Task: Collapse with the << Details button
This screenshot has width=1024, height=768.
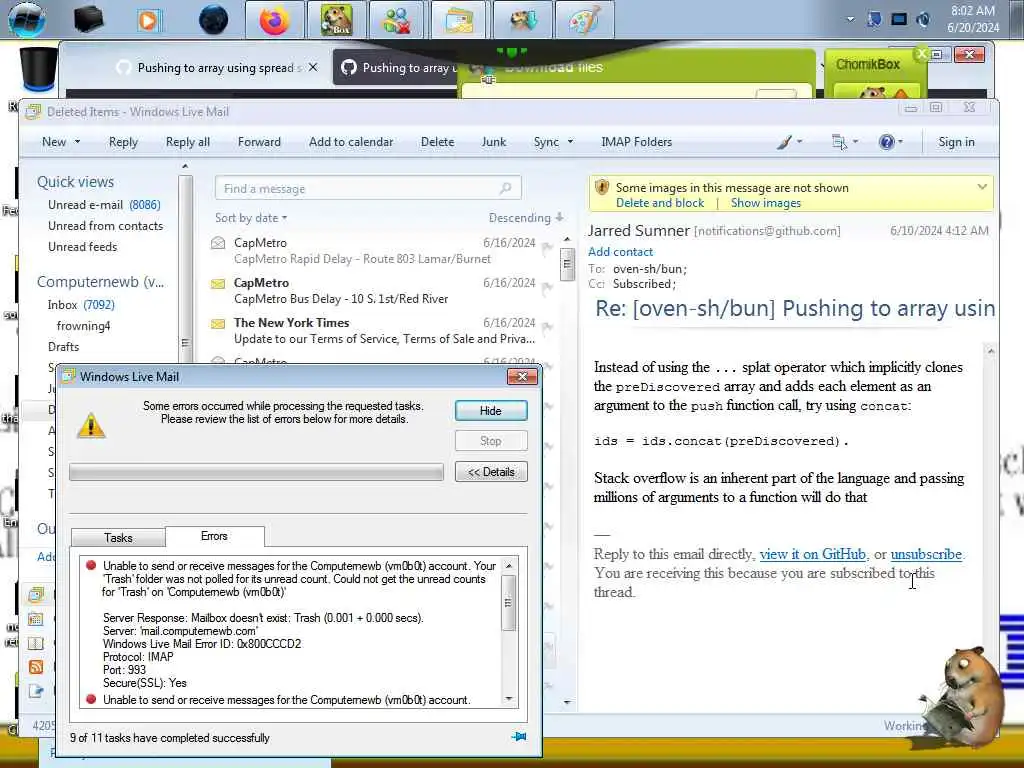Action: click(491, 472)
